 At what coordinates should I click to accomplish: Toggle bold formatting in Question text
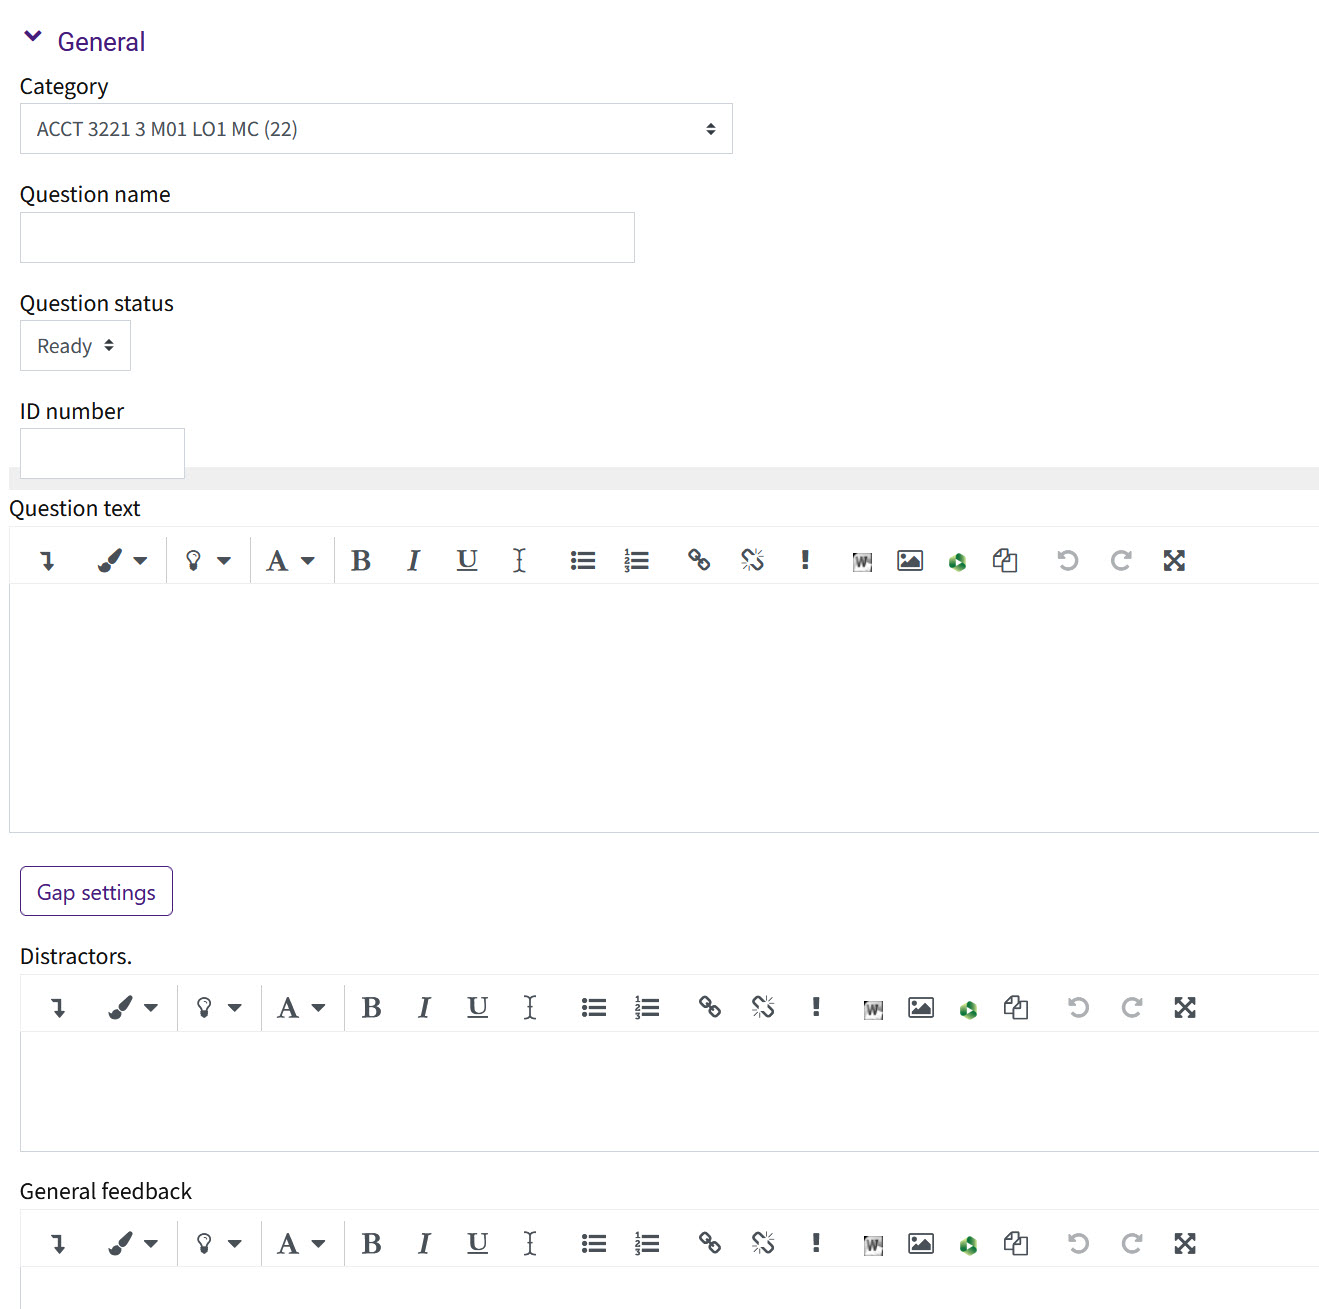361,560
